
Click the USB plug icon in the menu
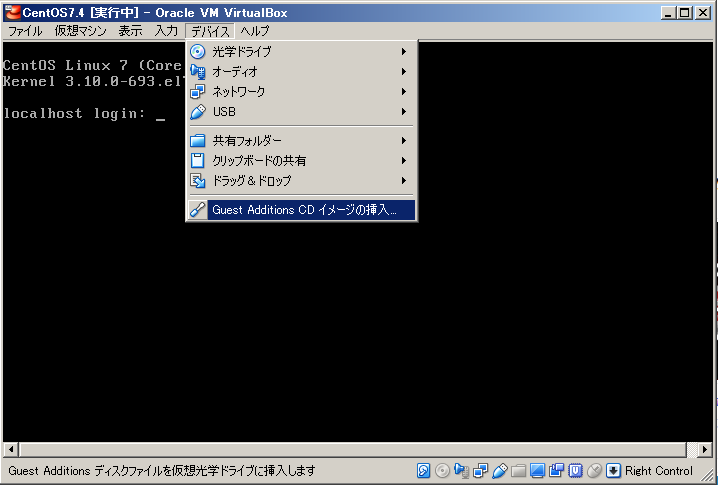tap(197, 111)
